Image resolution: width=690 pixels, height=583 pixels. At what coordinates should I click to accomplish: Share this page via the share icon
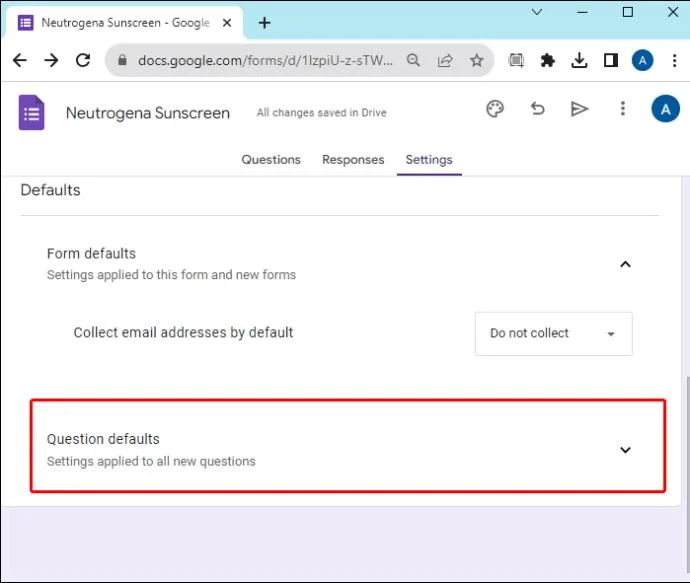(445, 60)
